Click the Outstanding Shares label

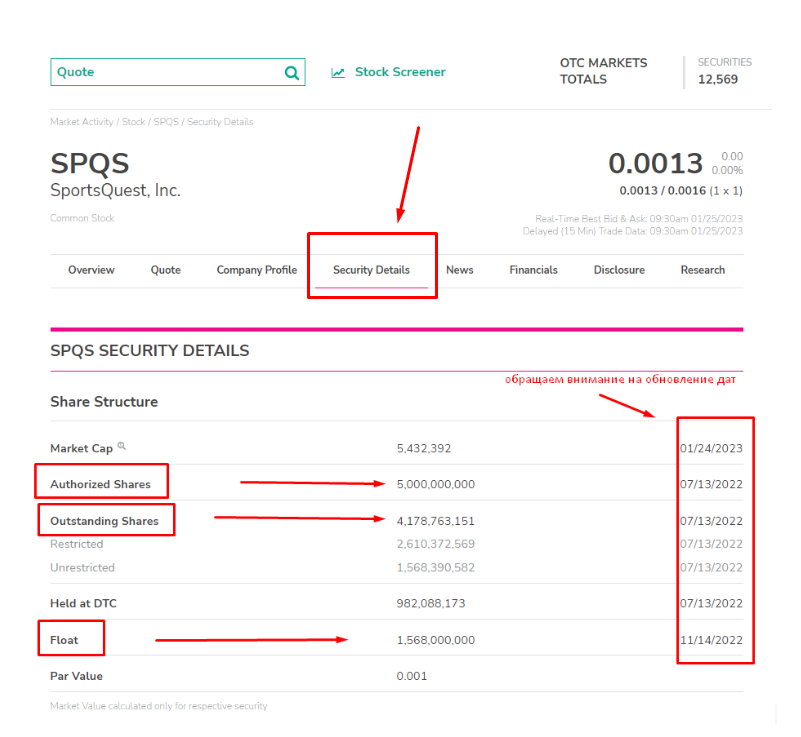(104, 521)
